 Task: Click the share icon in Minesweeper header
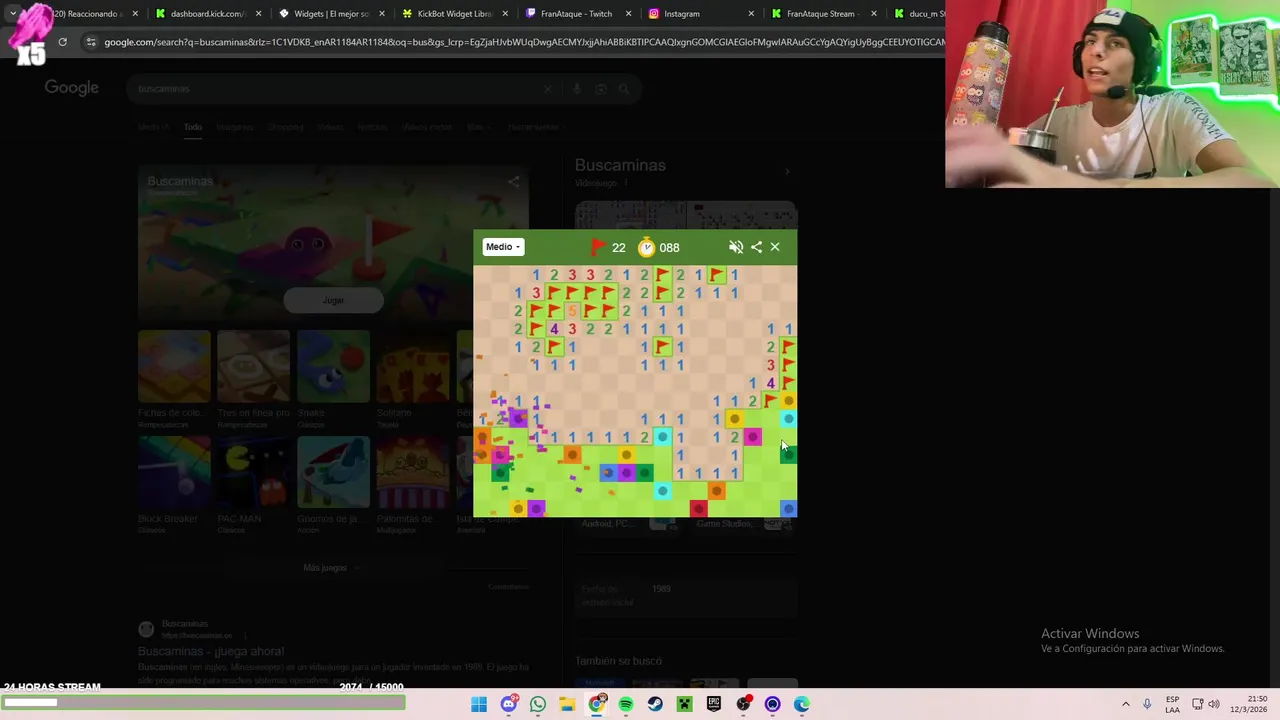tap(756, 247)
